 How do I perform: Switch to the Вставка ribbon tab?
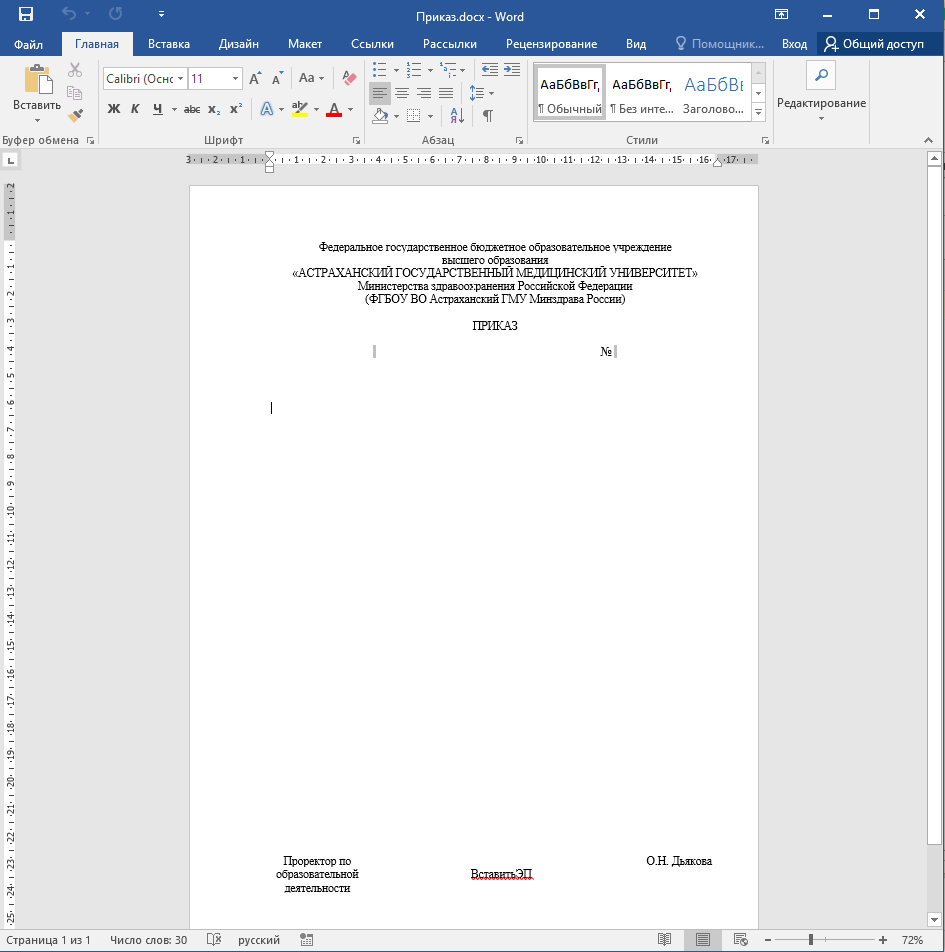pyautogui.click(x=169, y=44)
